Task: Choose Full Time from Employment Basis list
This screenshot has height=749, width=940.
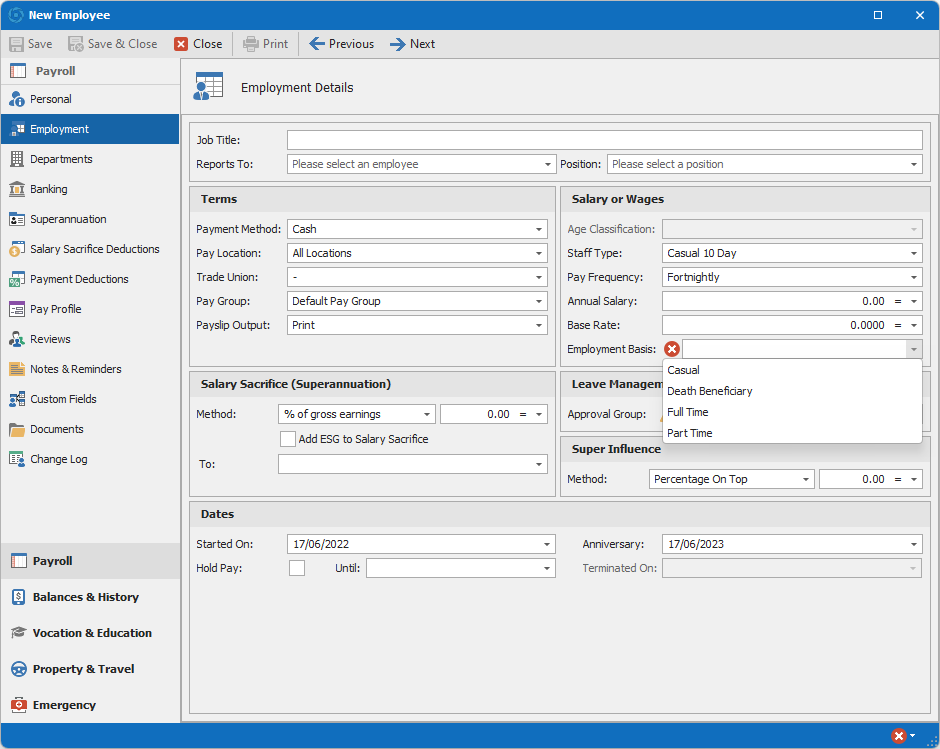Action: tap(688, 412)
